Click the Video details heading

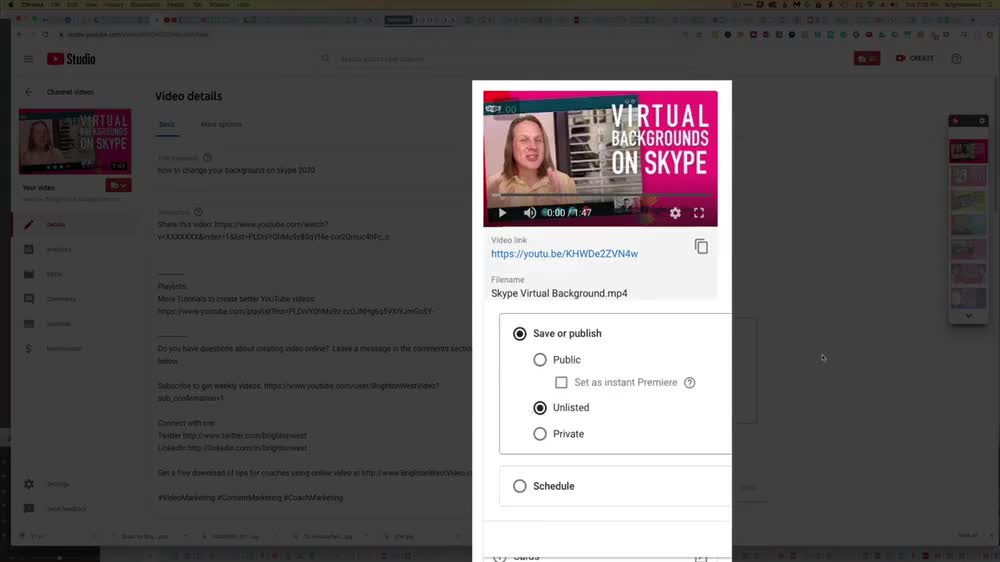click(x=189, y=96)
